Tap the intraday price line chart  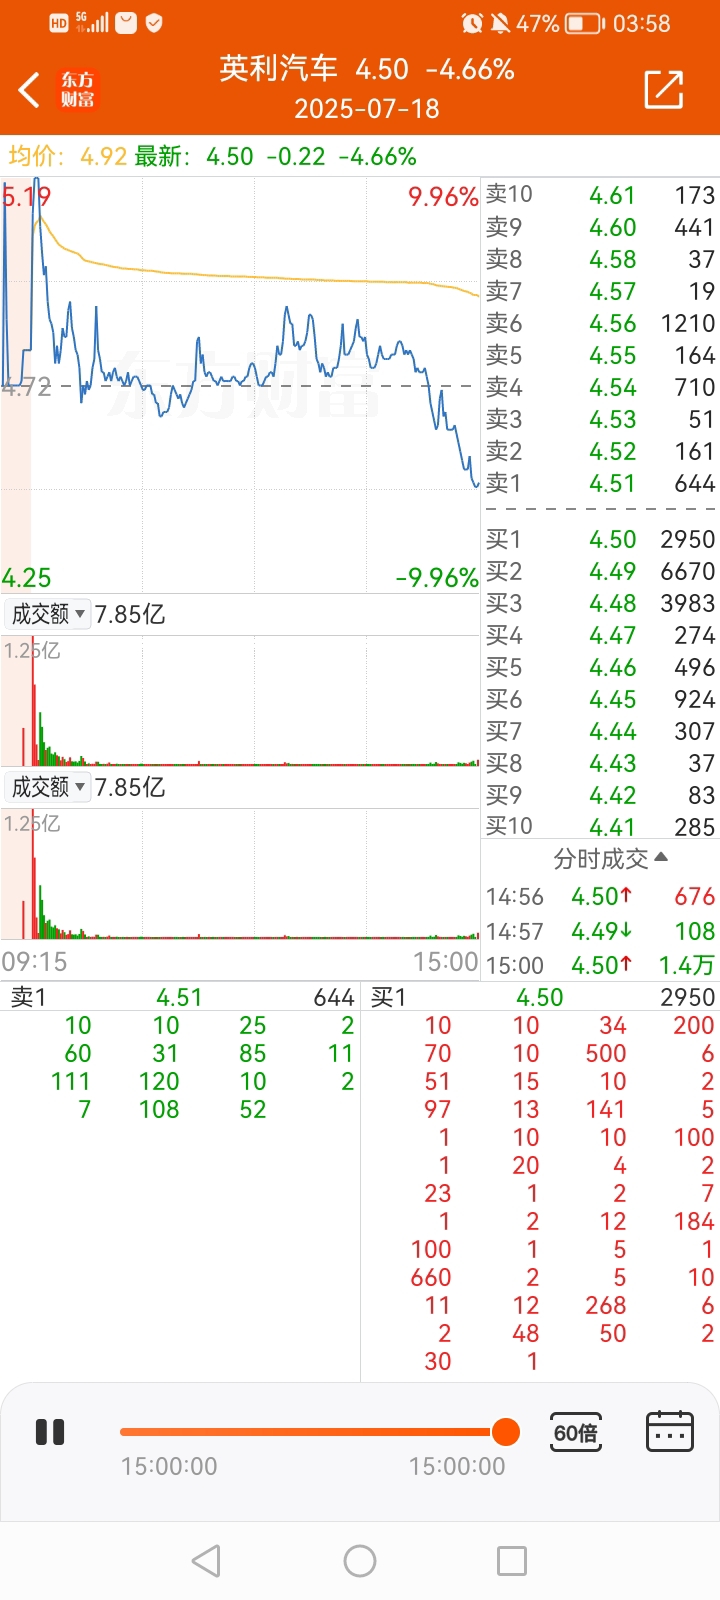click(x=240, y=385)
